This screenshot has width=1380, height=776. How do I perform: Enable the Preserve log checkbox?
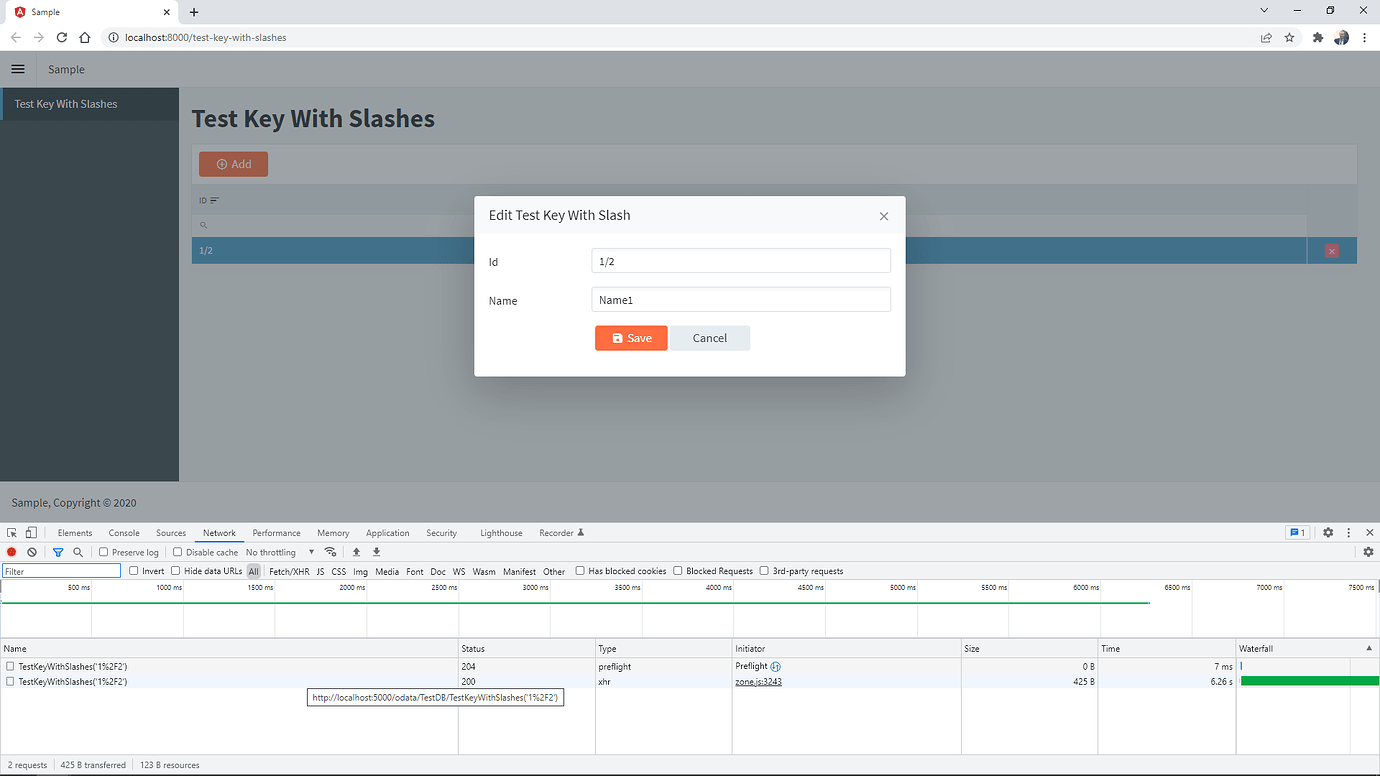coord(103,551)
